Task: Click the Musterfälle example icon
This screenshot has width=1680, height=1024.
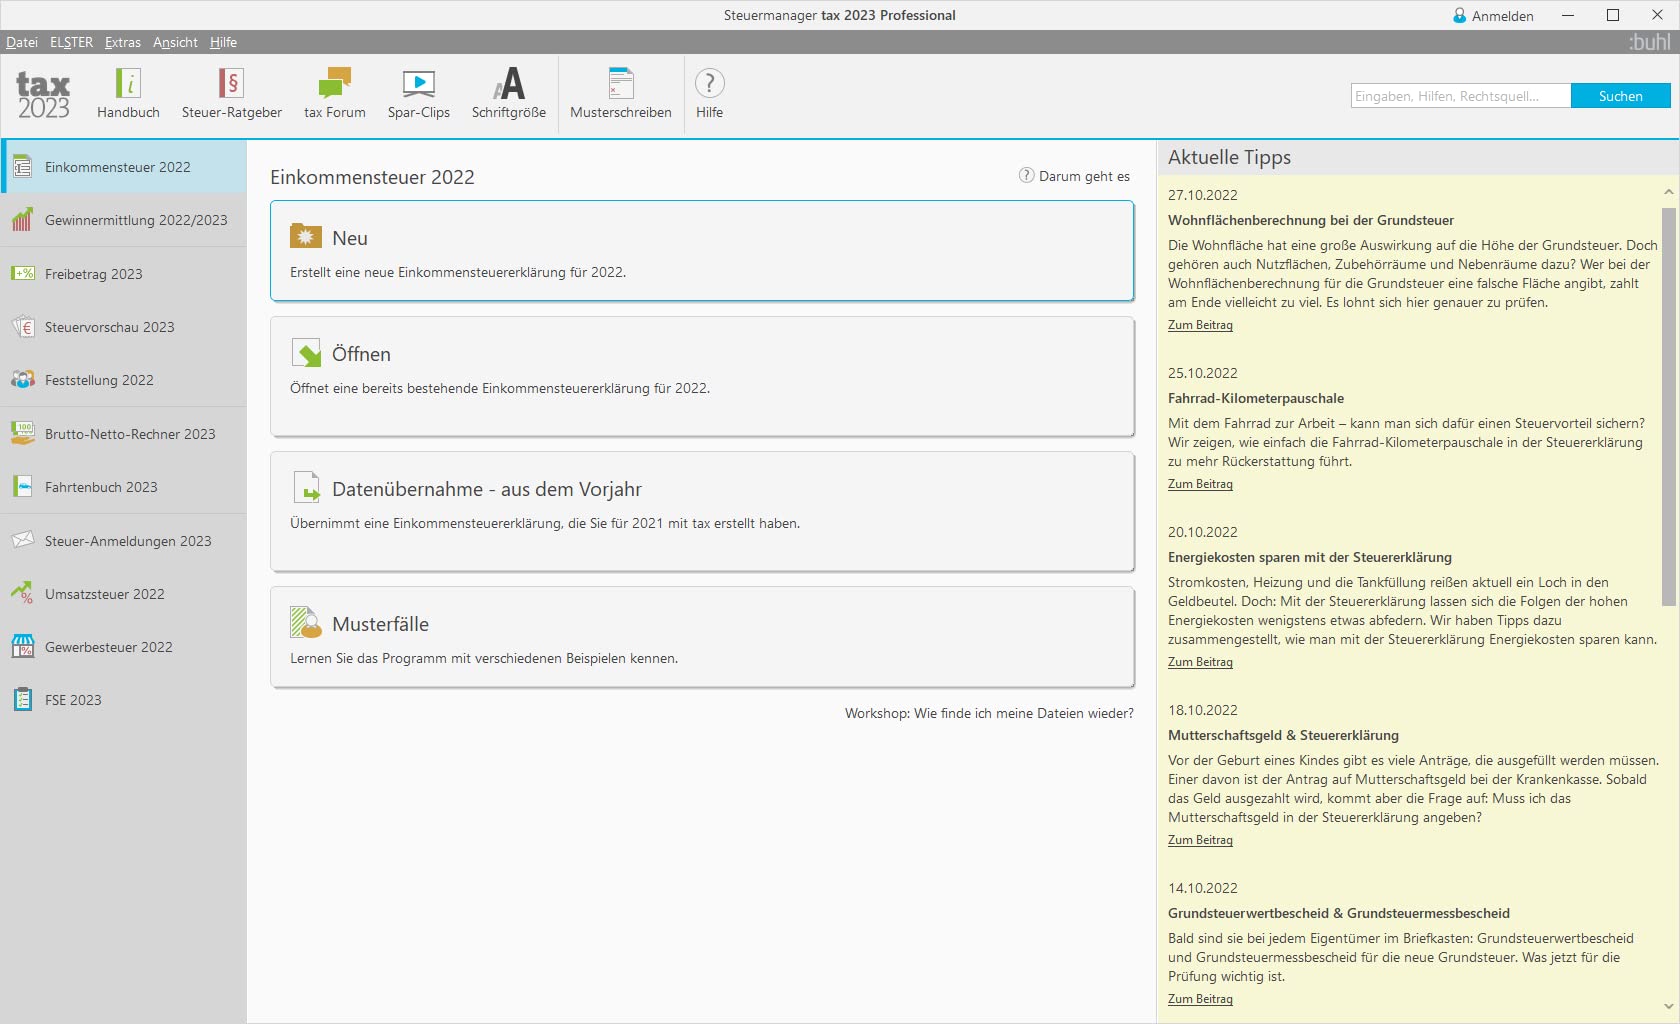Action: 306,622
